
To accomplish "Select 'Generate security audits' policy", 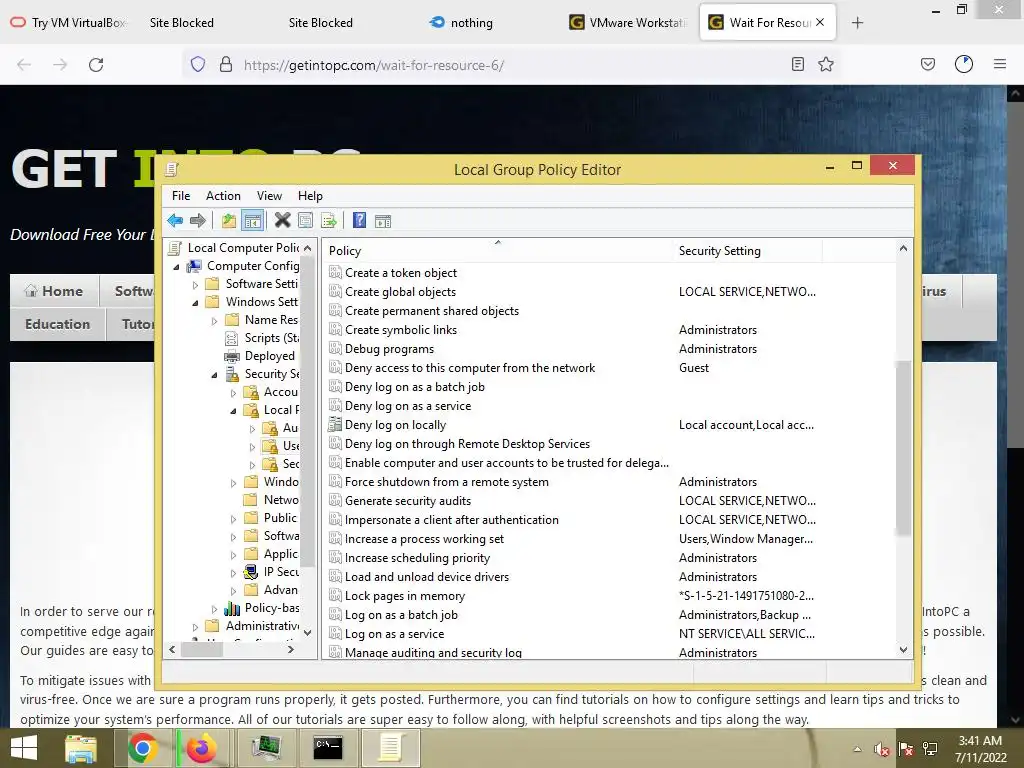I will (408, 501).
